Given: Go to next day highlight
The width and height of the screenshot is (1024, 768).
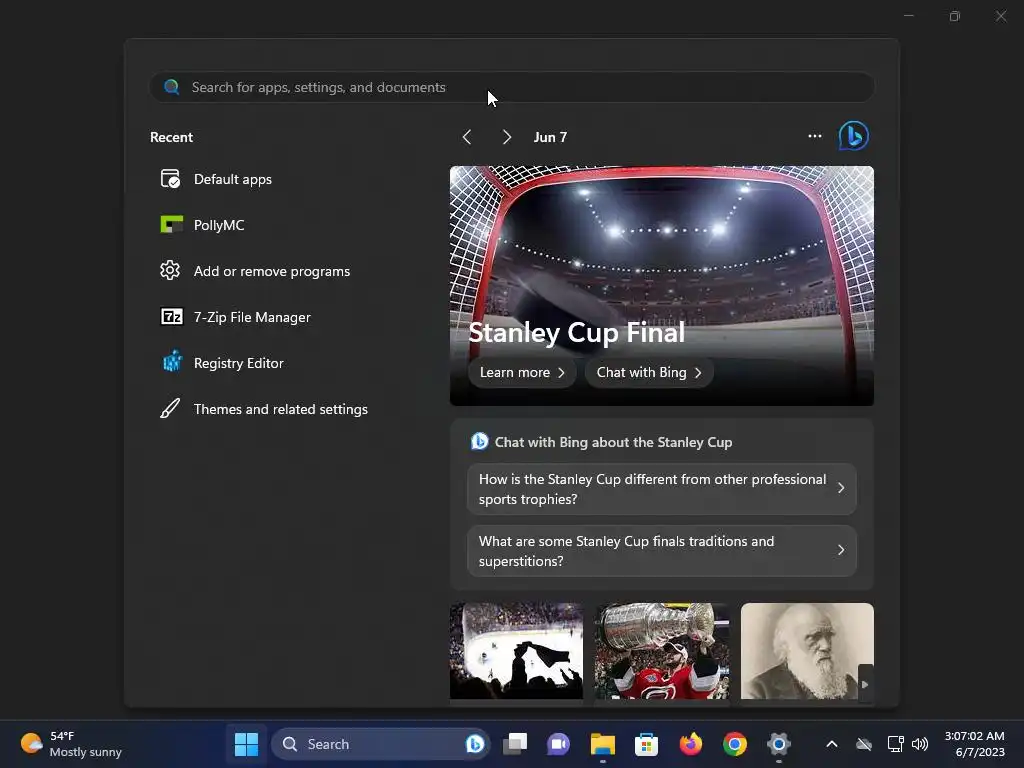Looking at the screenshot, I should (506, 137).
